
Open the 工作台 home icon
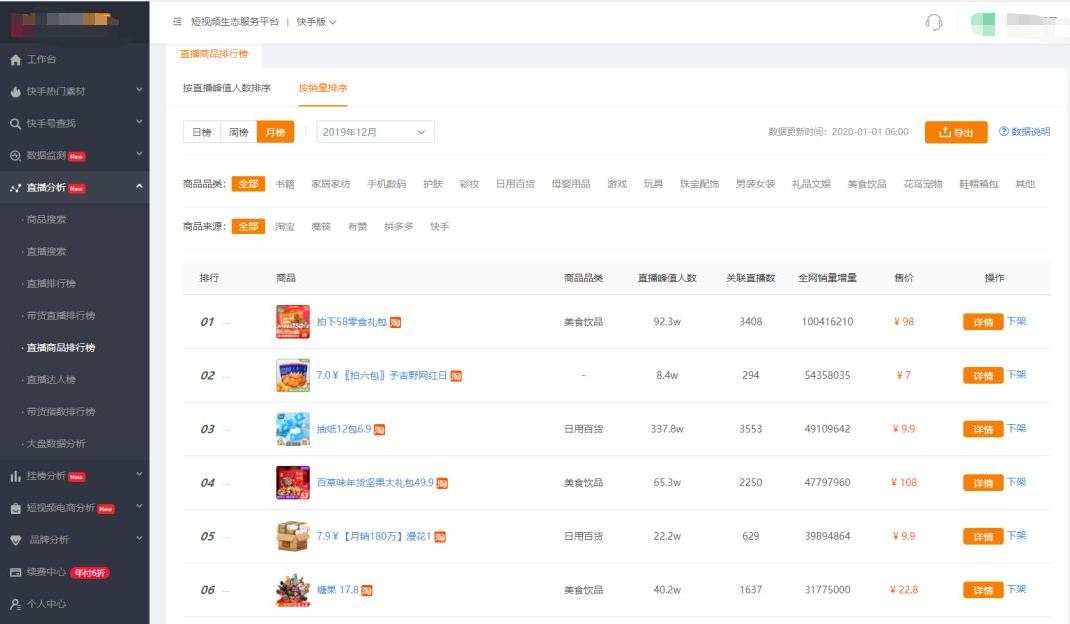point(16,60)
